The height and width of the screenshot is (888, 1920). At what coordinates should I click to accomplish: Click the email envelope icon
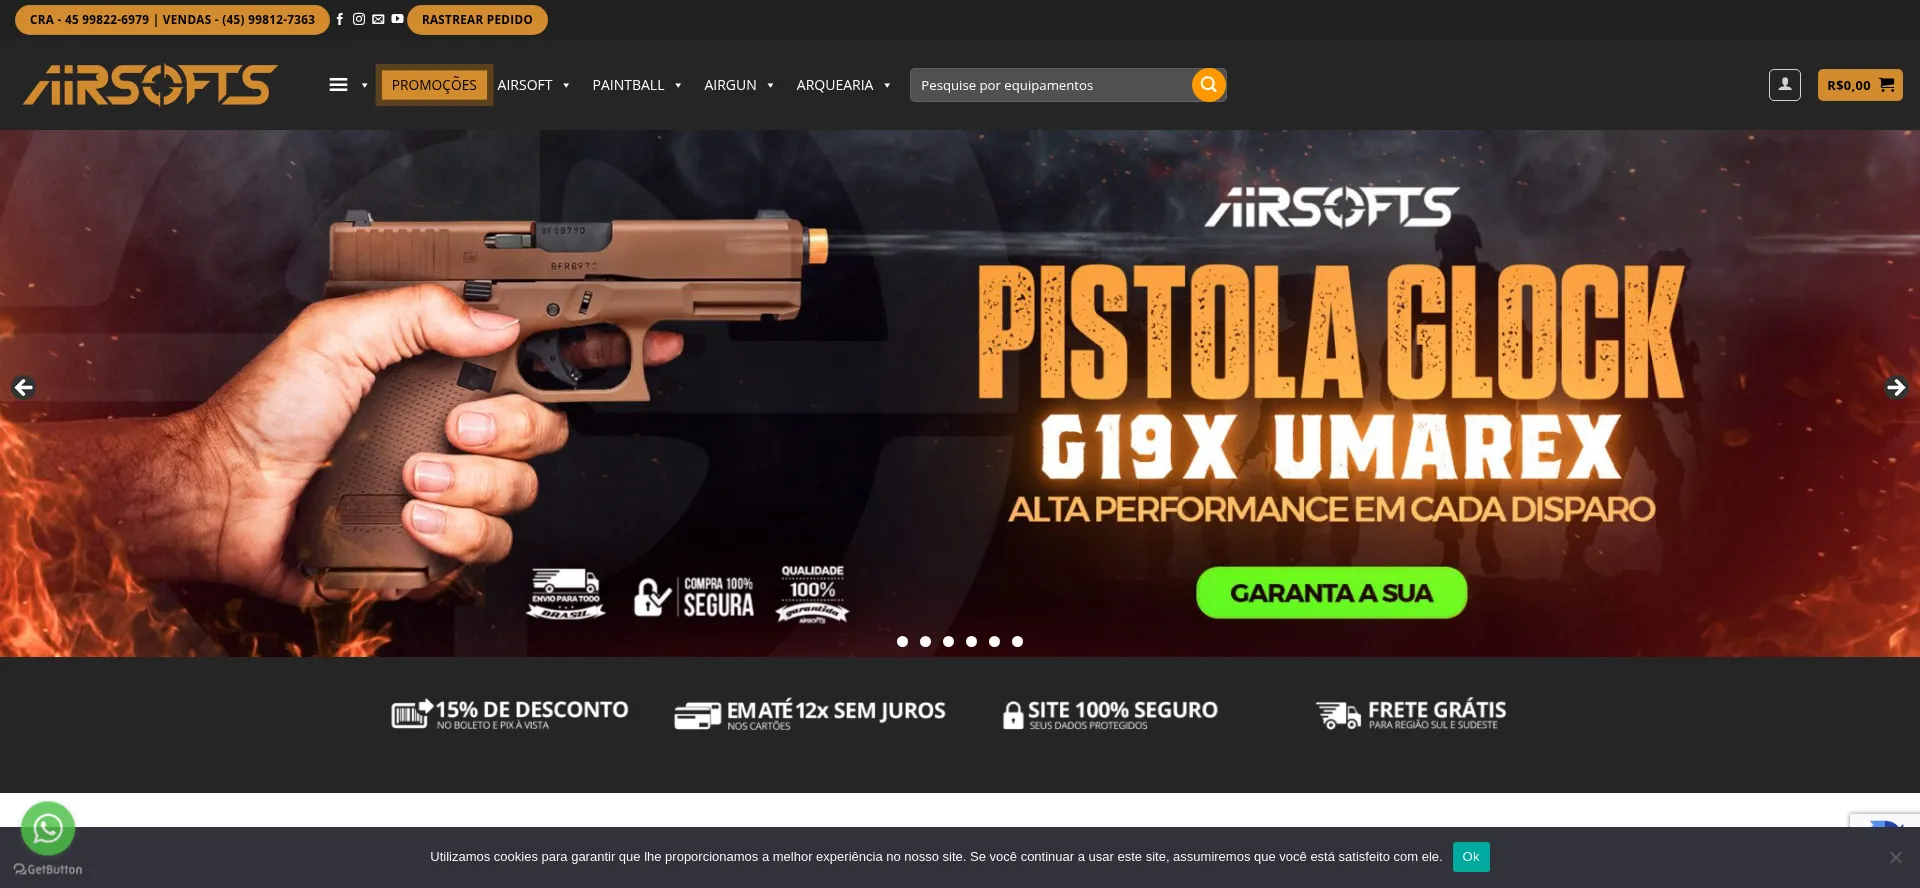(378, 19)
